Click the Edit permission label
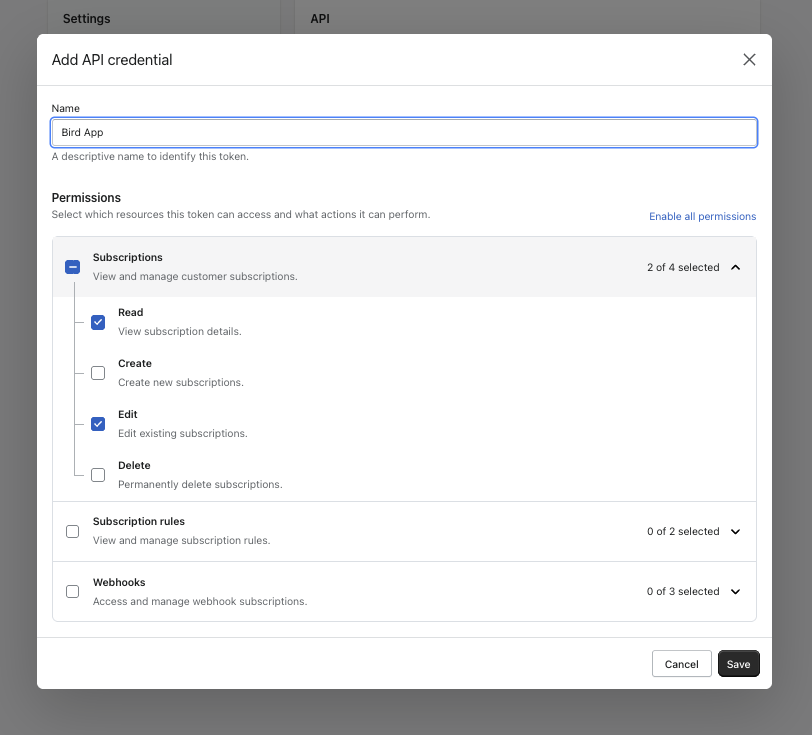This screenshot has width=812, height=735. point(127,414)
